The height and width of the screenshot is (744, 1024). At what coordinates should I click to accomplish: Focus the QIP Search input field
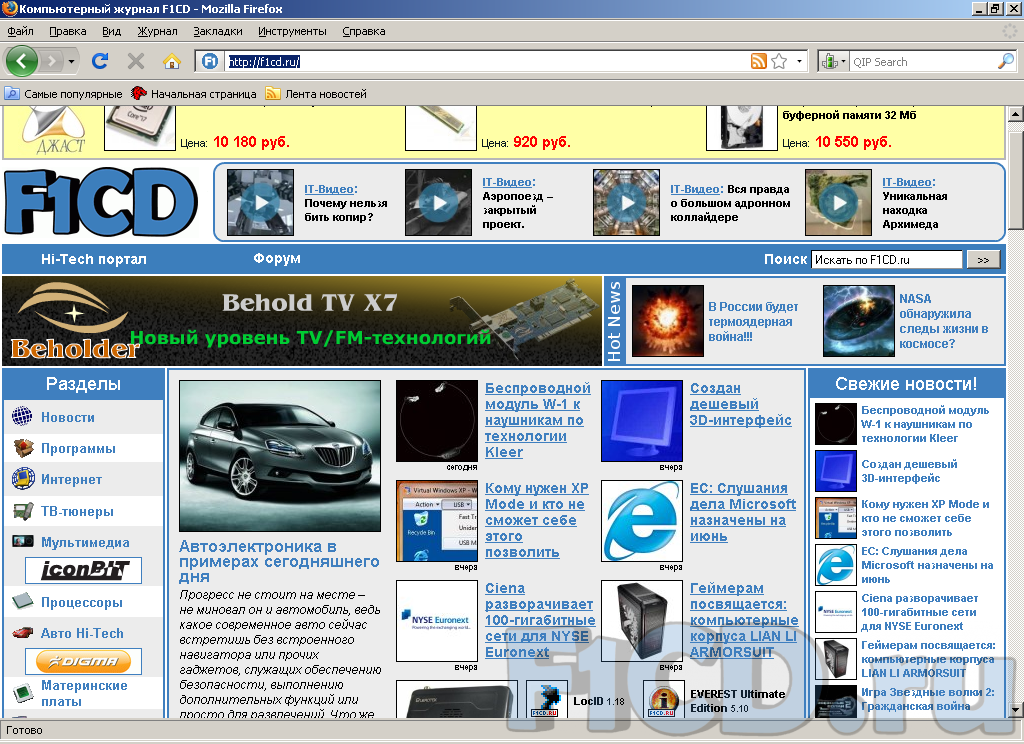click(x=923, y=62)
